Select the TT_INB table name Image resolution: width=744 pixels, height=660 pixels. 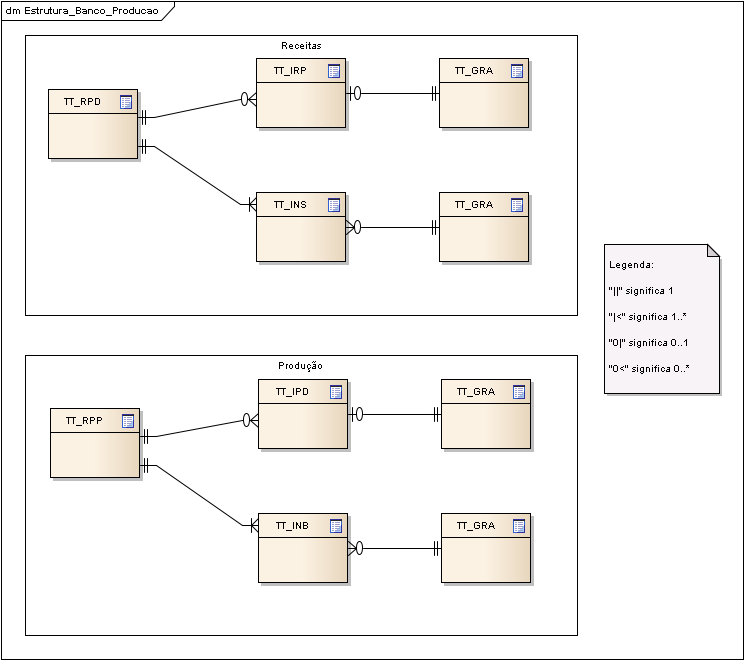292,525
